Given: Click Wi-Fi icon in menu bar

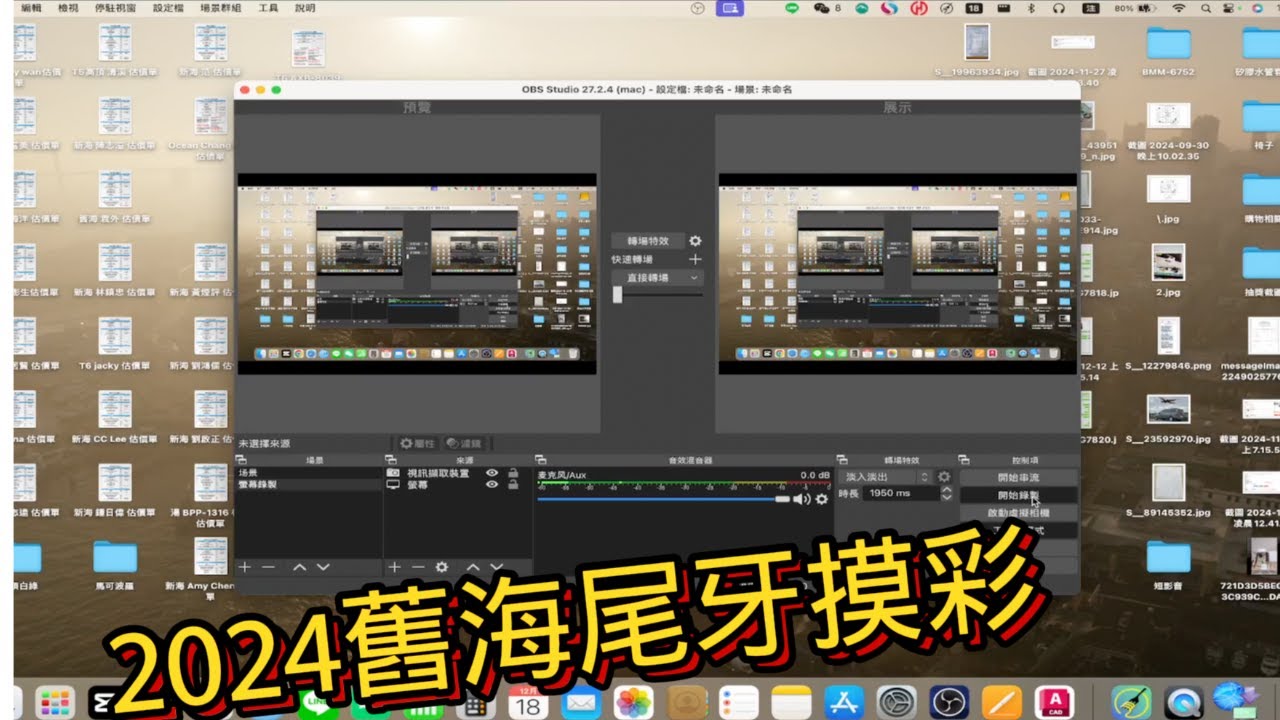Looking at the screenshot, I should [1178, 8].
